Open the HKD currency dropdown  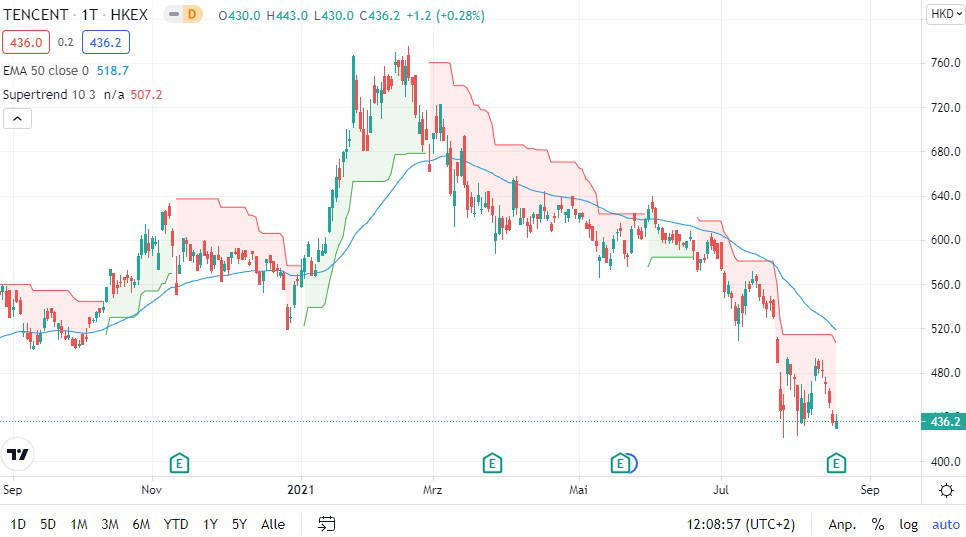[x=946, y=14]
